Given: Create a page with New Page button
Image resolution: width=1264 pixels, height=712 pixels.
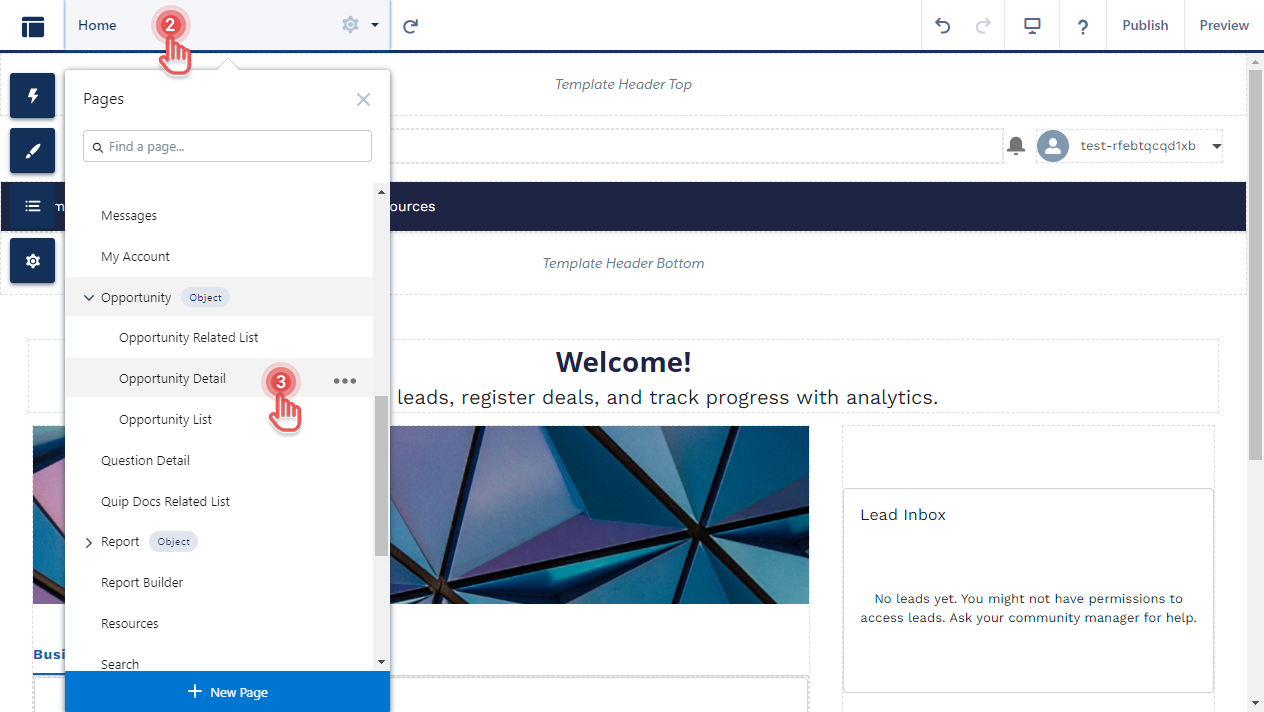Looking at the screenshot, I should 227,691.
